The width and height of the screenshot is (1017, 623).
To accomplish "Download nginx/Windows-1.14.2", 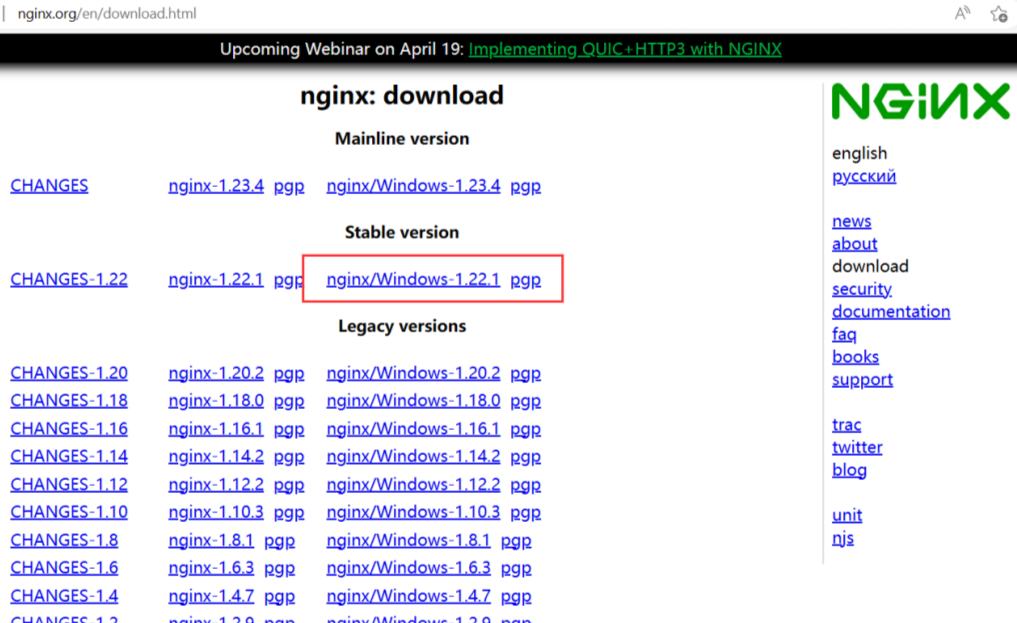I will [x=413, y=456].
